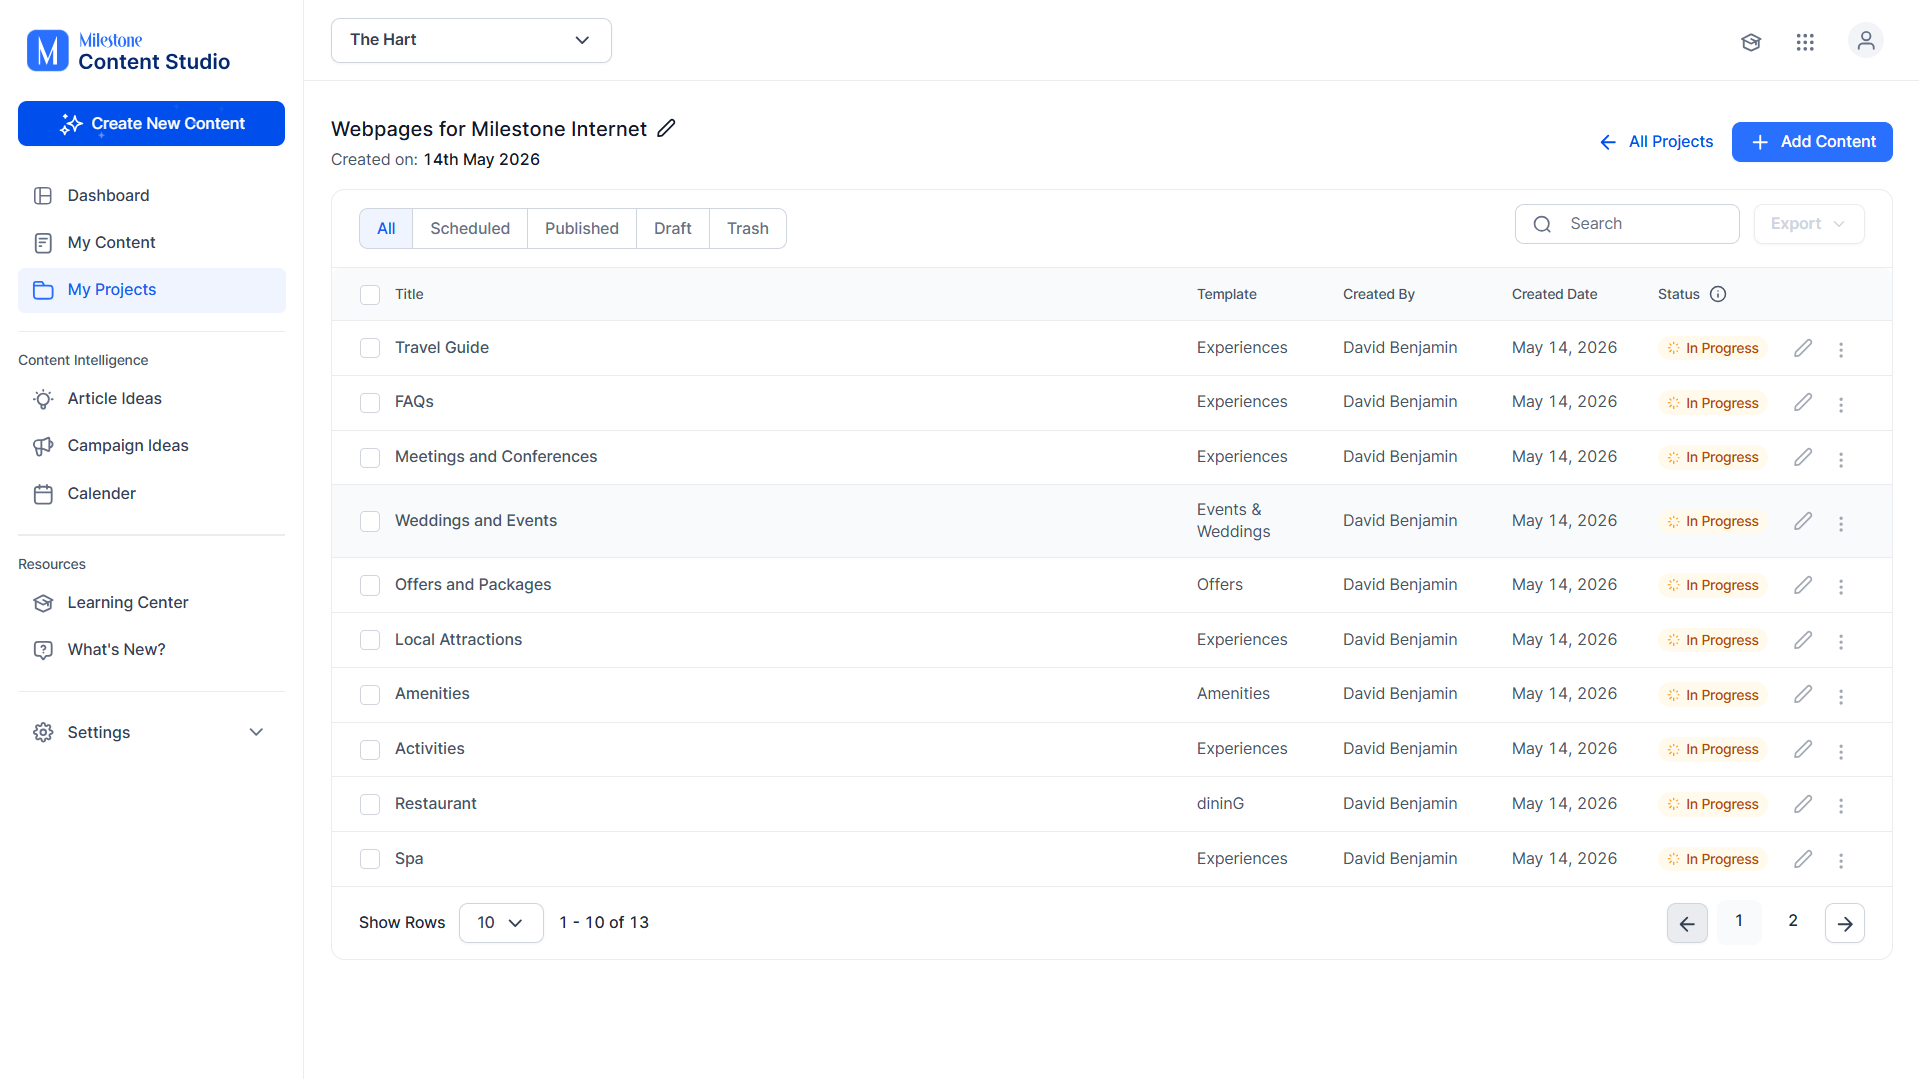Check the Amenities row checkbox
The image size is (1919, 1079).
click(370, 694)
